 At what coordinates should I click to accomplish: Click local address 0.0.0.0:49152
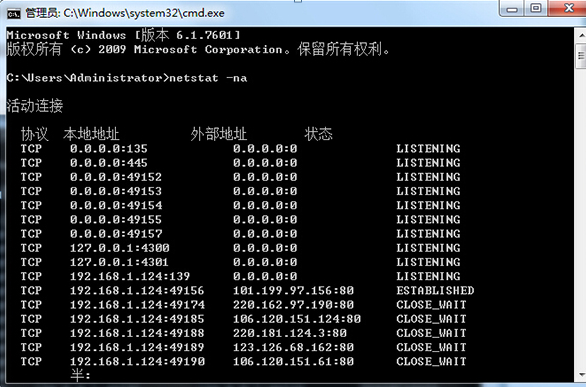[116, 177]
